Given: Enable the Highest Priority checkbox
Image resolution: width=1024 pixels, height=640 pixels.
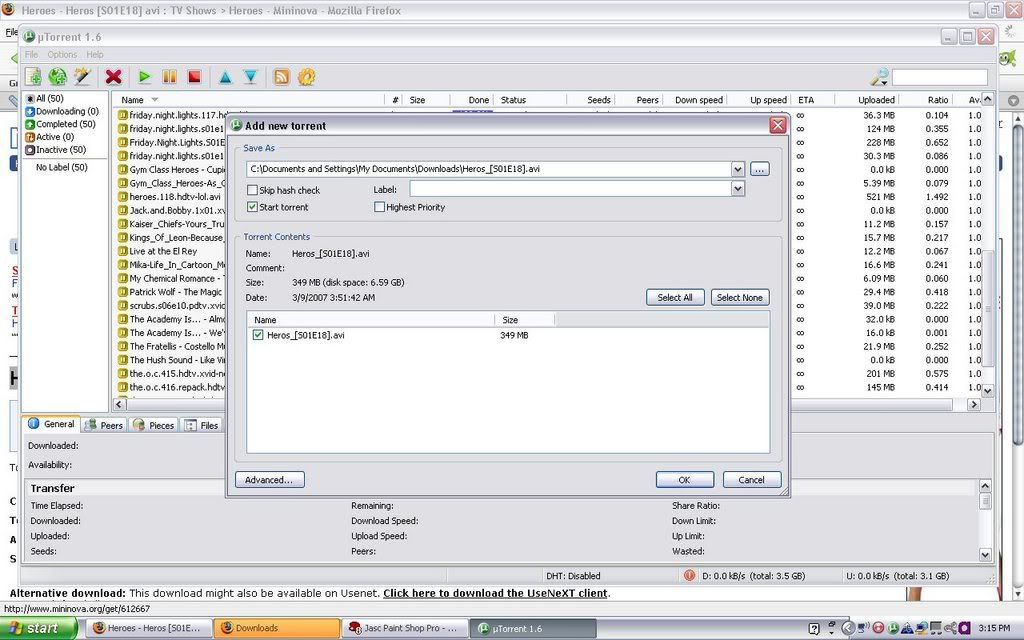Looking at the screenshot, I should click(379, 207).
